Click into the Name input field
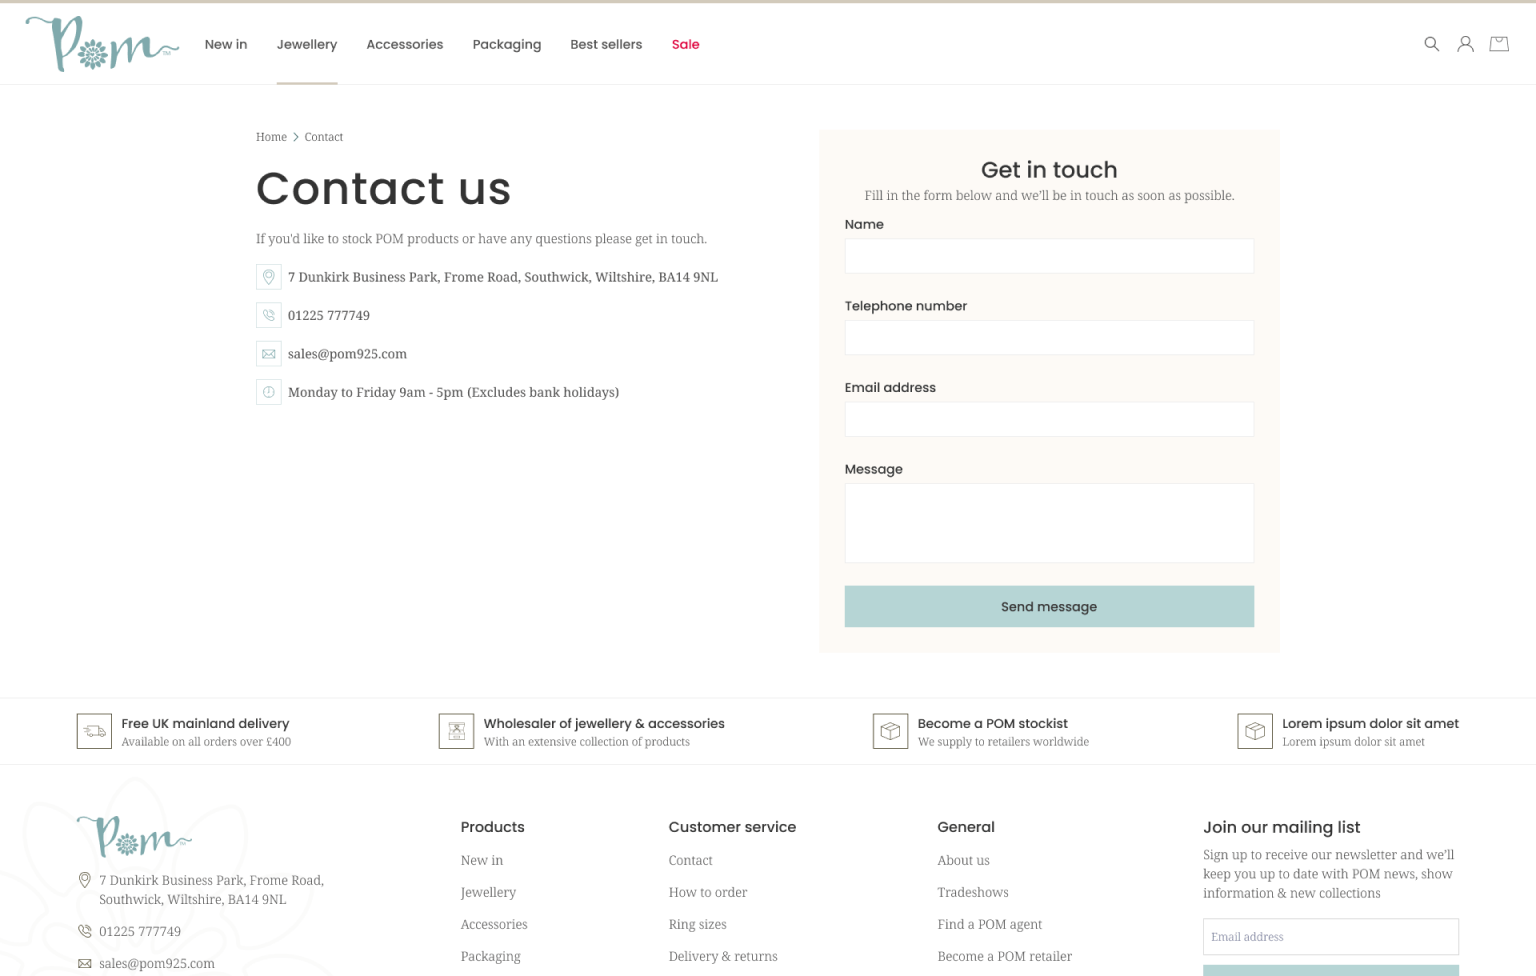Viewport: 1536px width, 976px height. coord(1049,256)
